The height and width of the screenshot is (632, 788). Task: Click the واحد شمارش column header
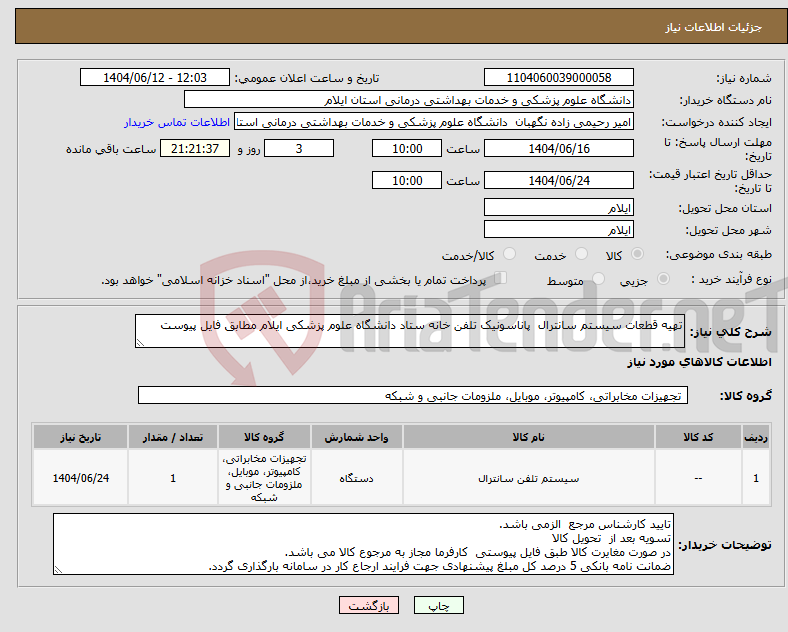[x=356, y=437]
